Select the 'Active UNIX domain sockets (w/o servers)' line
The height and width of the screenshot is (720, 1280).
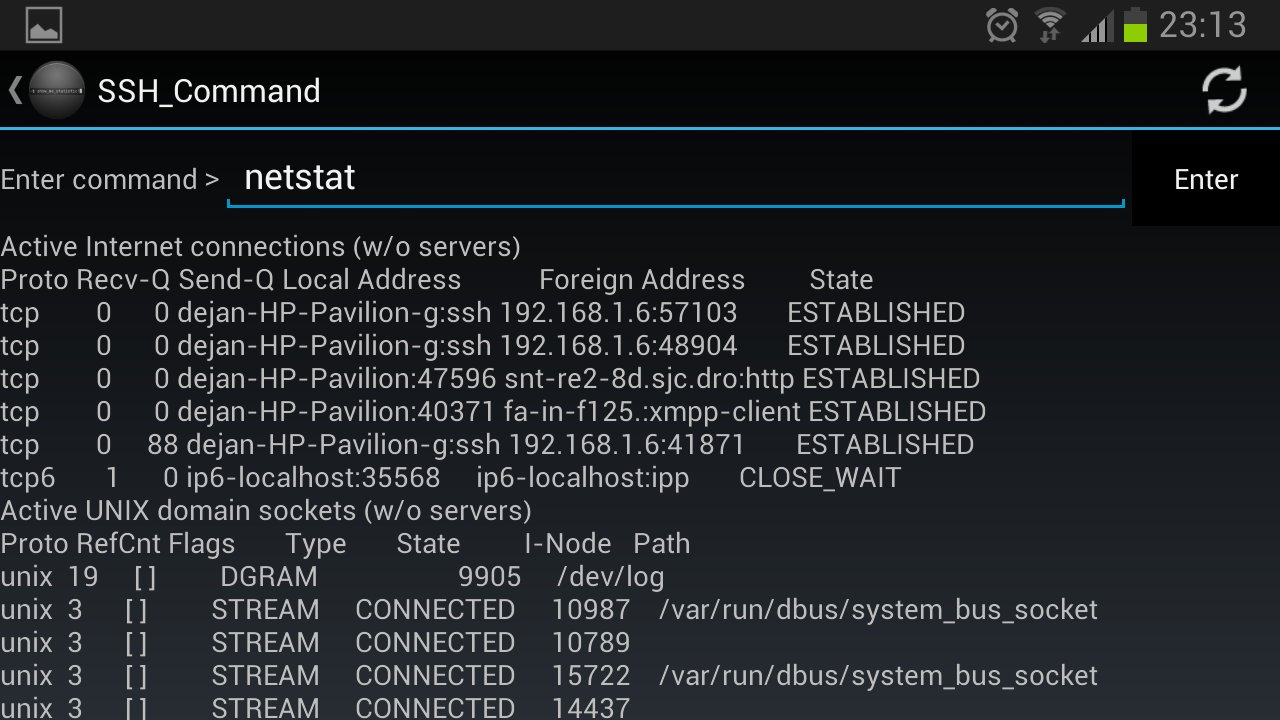click(266, 511)
